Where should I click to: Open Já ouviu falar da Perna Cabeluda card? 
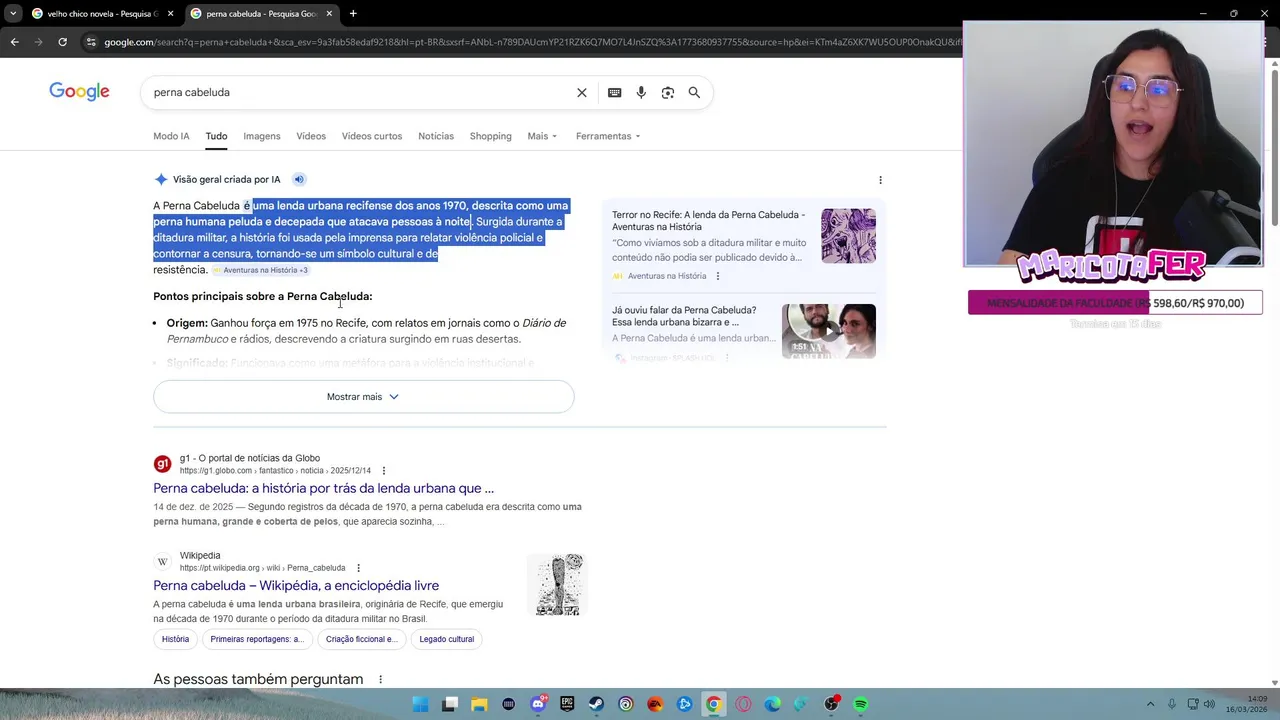[744, 331]
